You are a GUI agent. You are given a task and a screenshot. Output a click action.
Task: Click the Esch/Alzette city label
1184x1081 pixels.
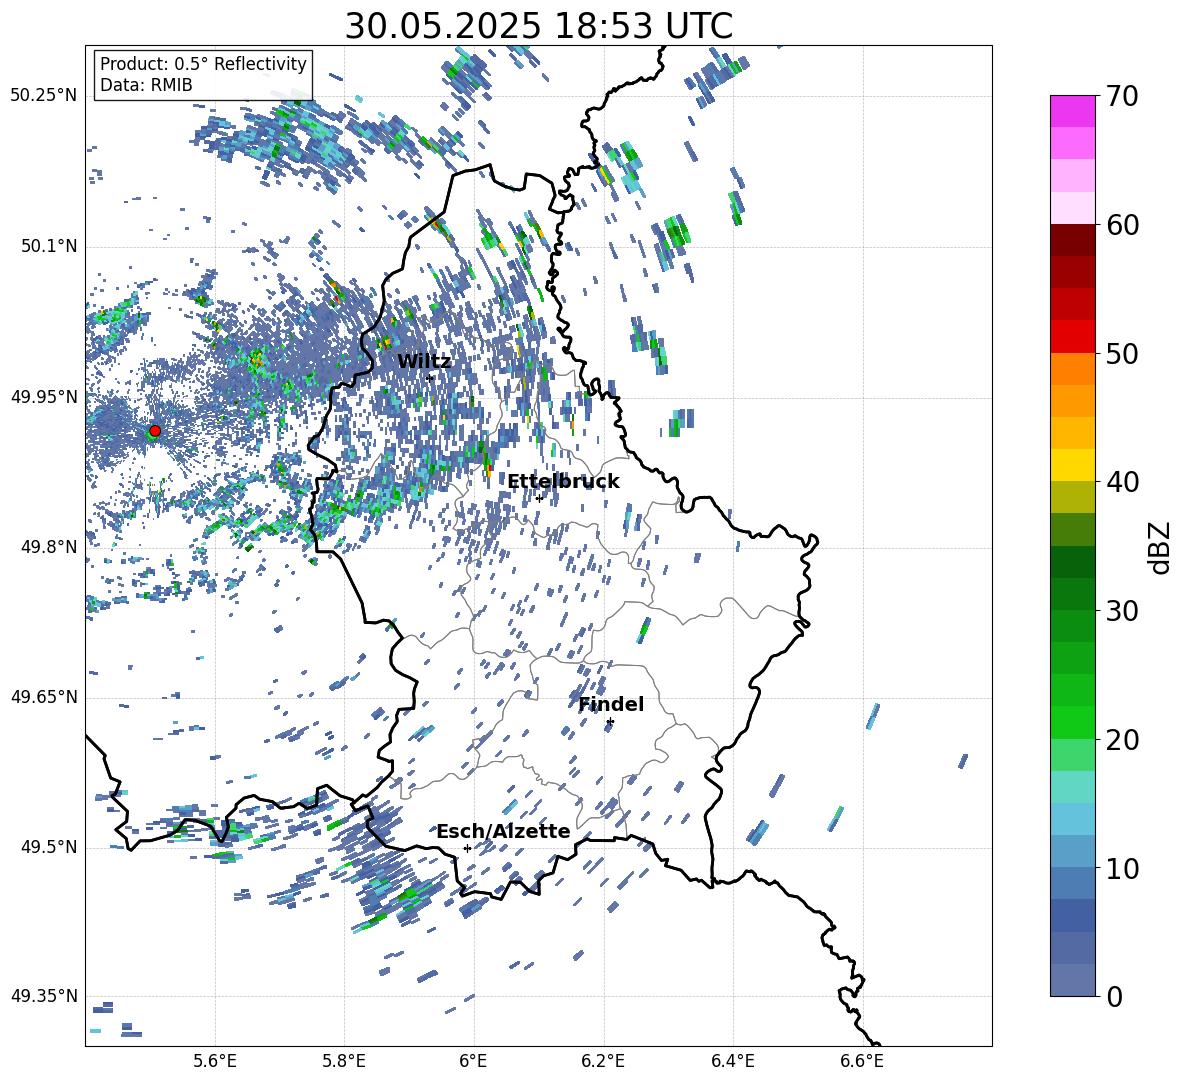[504, 832]
